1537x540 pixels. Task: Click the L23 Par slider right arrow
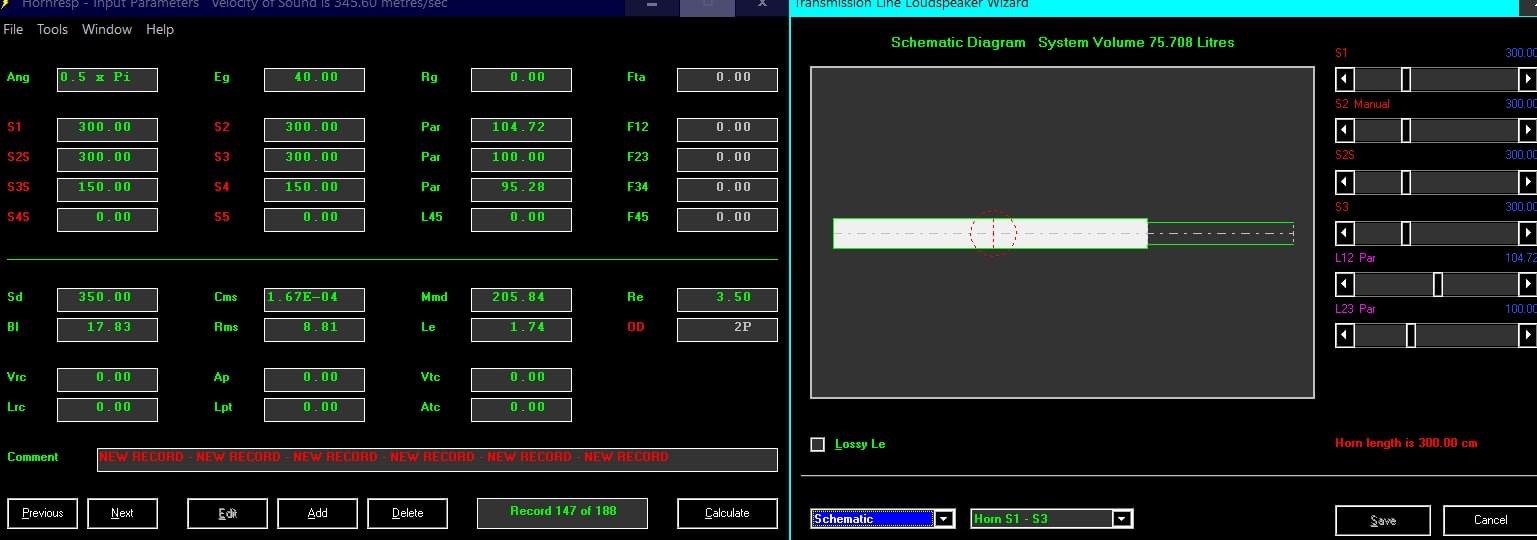(1527, 336)
